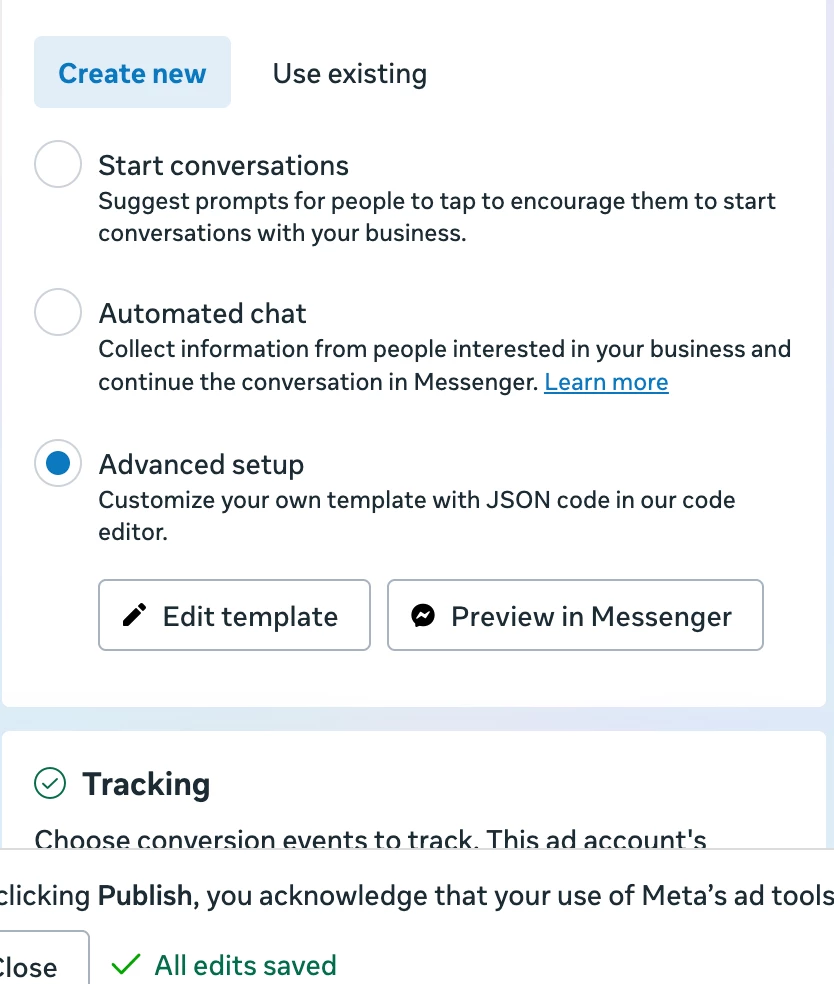Screen dimensions: 834x984
Task: Click the All edits saved status text
Action: click(x=245, y=965)
